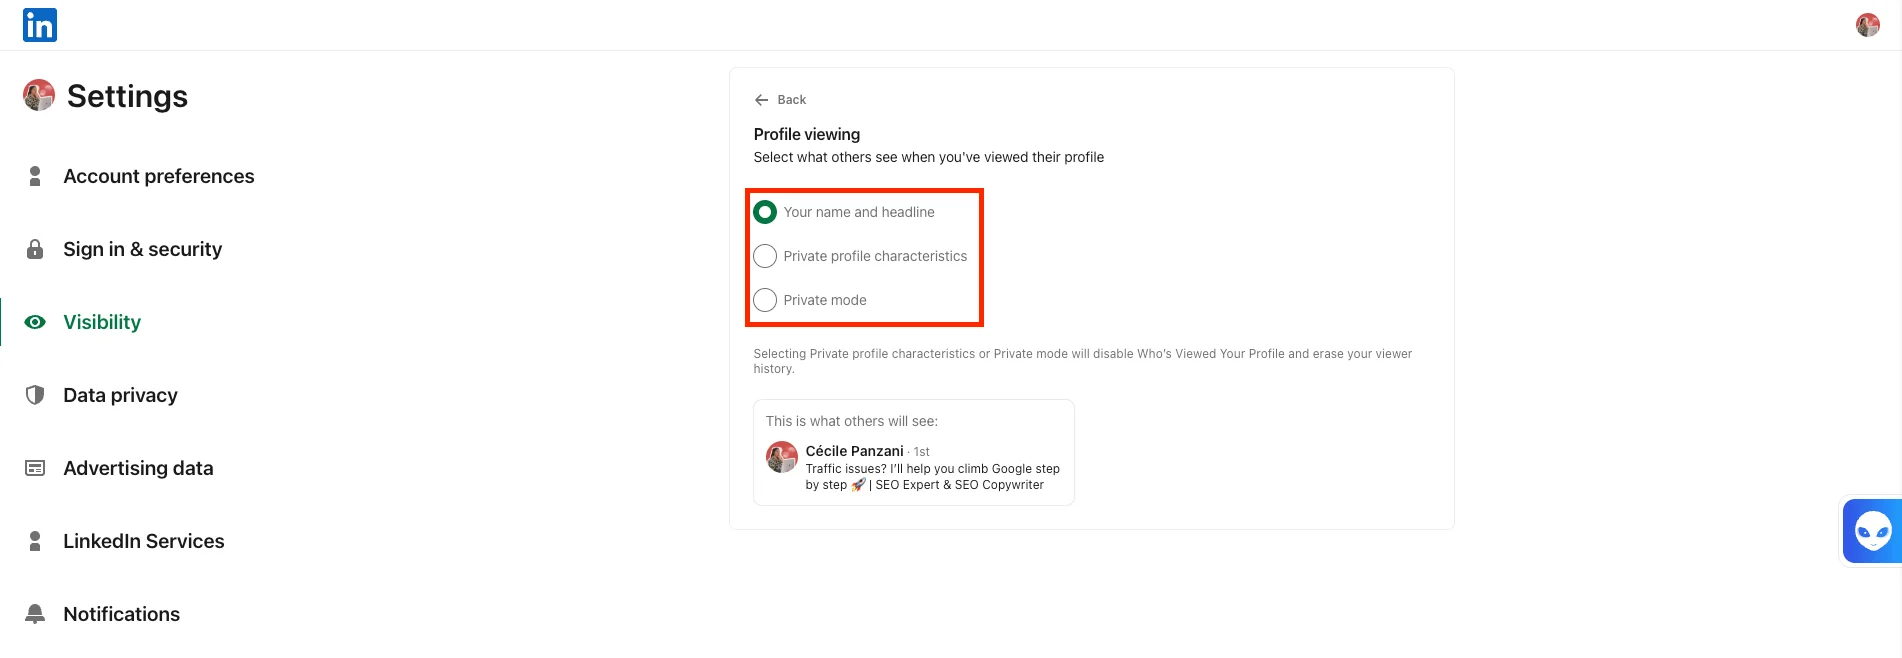The image size is (1902, 658).
Task: Click the Account preferences person icon
Action: tap(35, 176)
